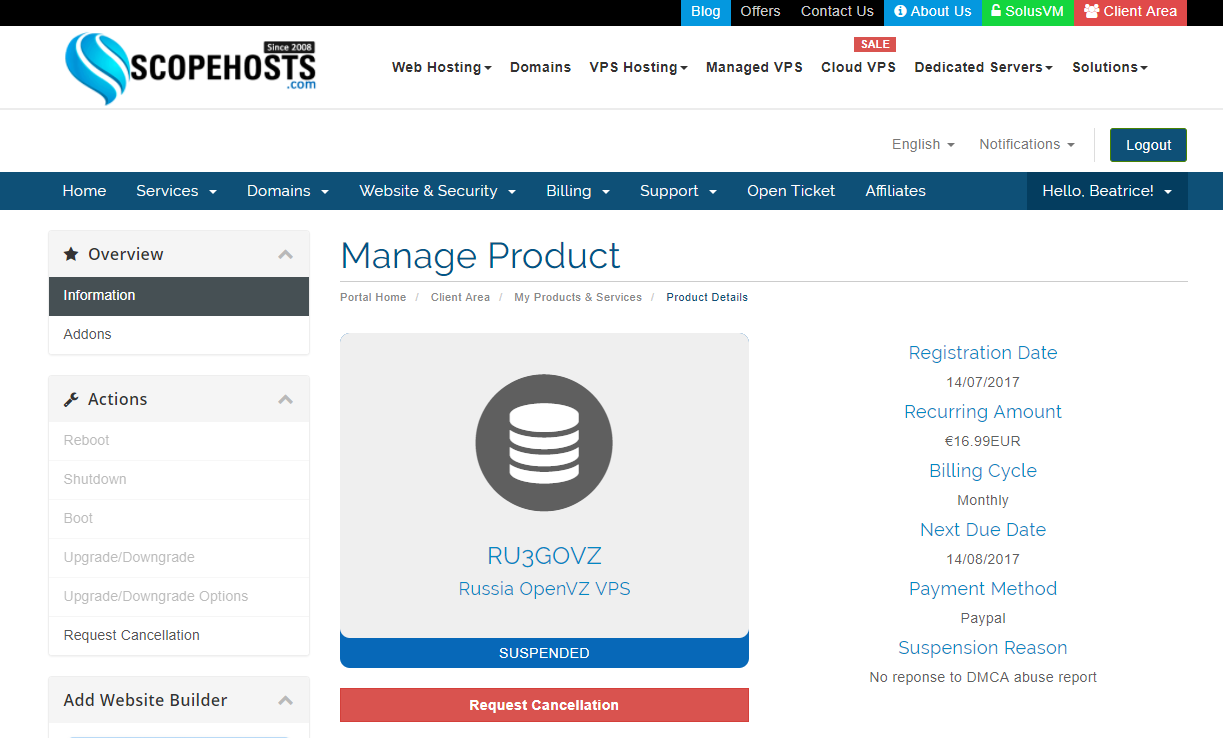Expand the Hello, Beatrice! account menu
The height and width of the screenshot is (738, 1223).
1106,191
